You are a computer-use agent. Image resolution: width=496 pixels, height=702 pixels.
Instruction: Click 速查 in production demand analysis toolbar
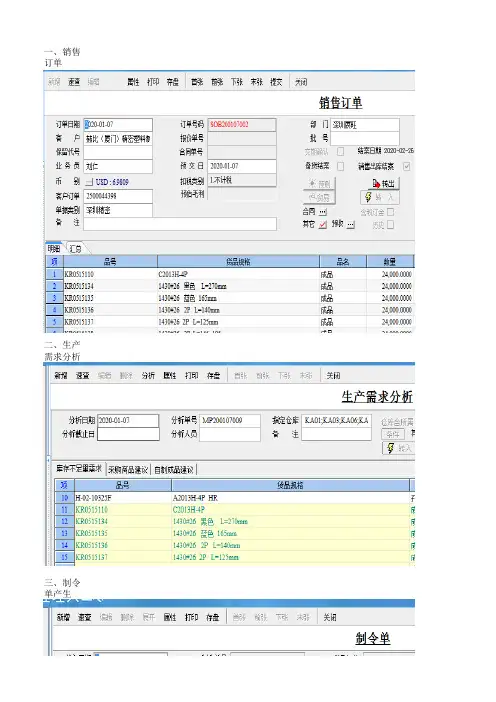click(x=82, y=375)
